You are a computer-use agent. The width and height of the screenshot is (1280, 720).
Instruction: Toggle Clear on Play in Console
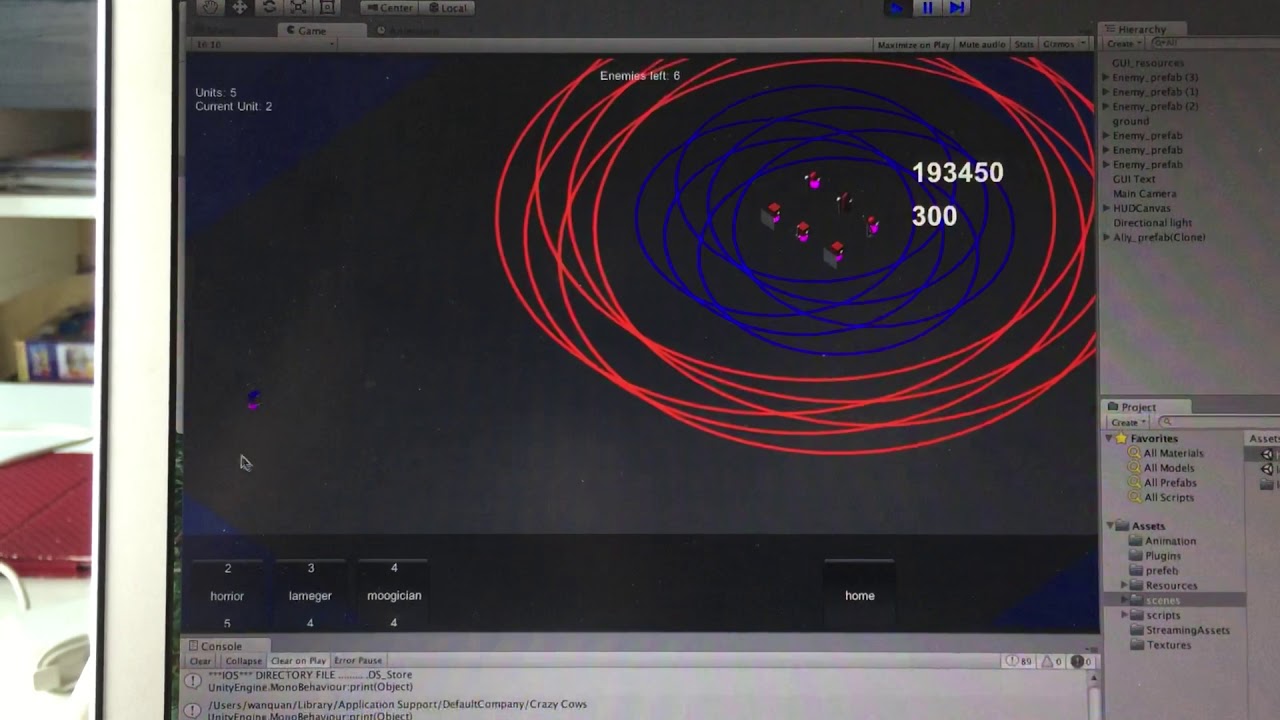298,661
